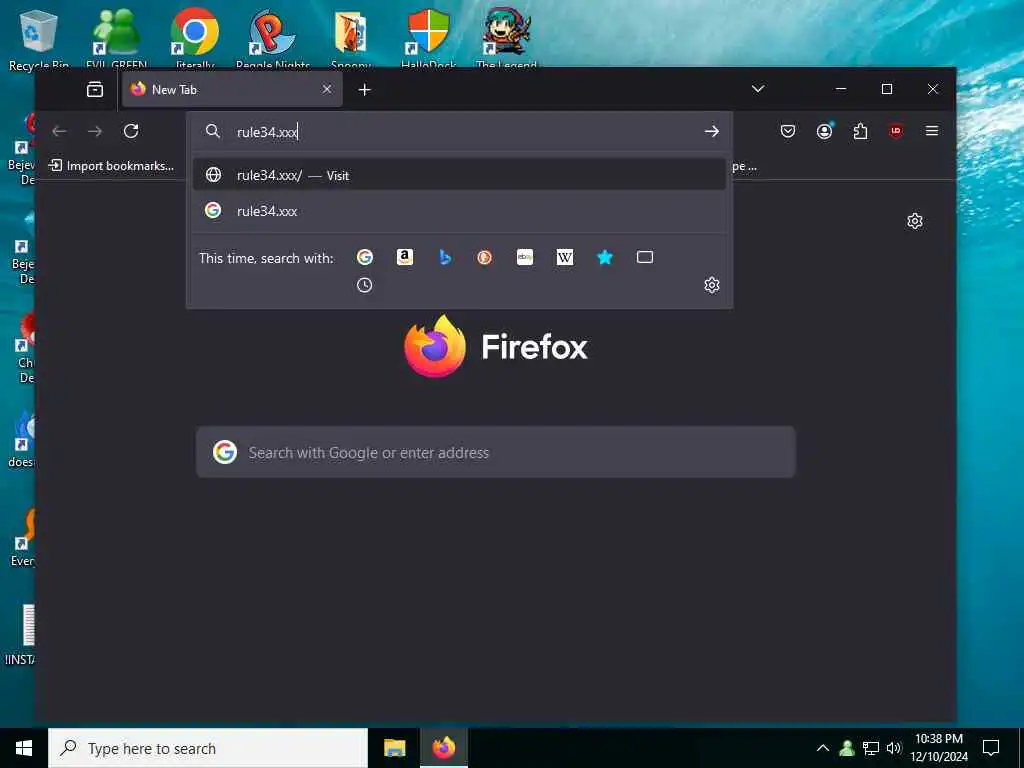Image resolution: width=1024 pixels, height=768 pixels.
Task: Open Chrome desktop shortcut
Action: (x=195, y=39)
